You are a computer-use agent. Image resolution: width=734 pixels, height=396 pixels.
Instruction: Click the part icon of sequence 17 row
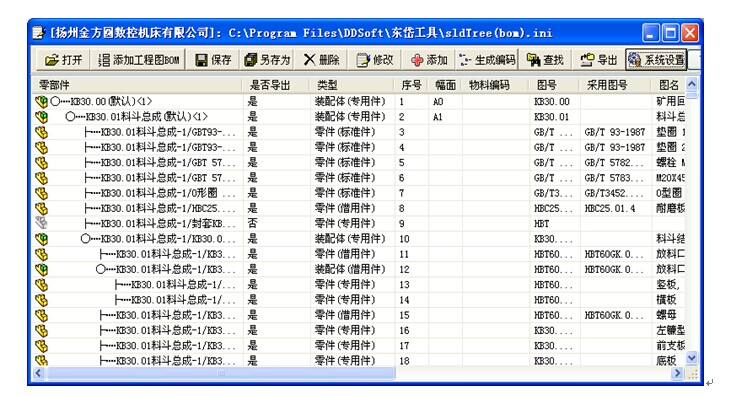pos(41,345)
